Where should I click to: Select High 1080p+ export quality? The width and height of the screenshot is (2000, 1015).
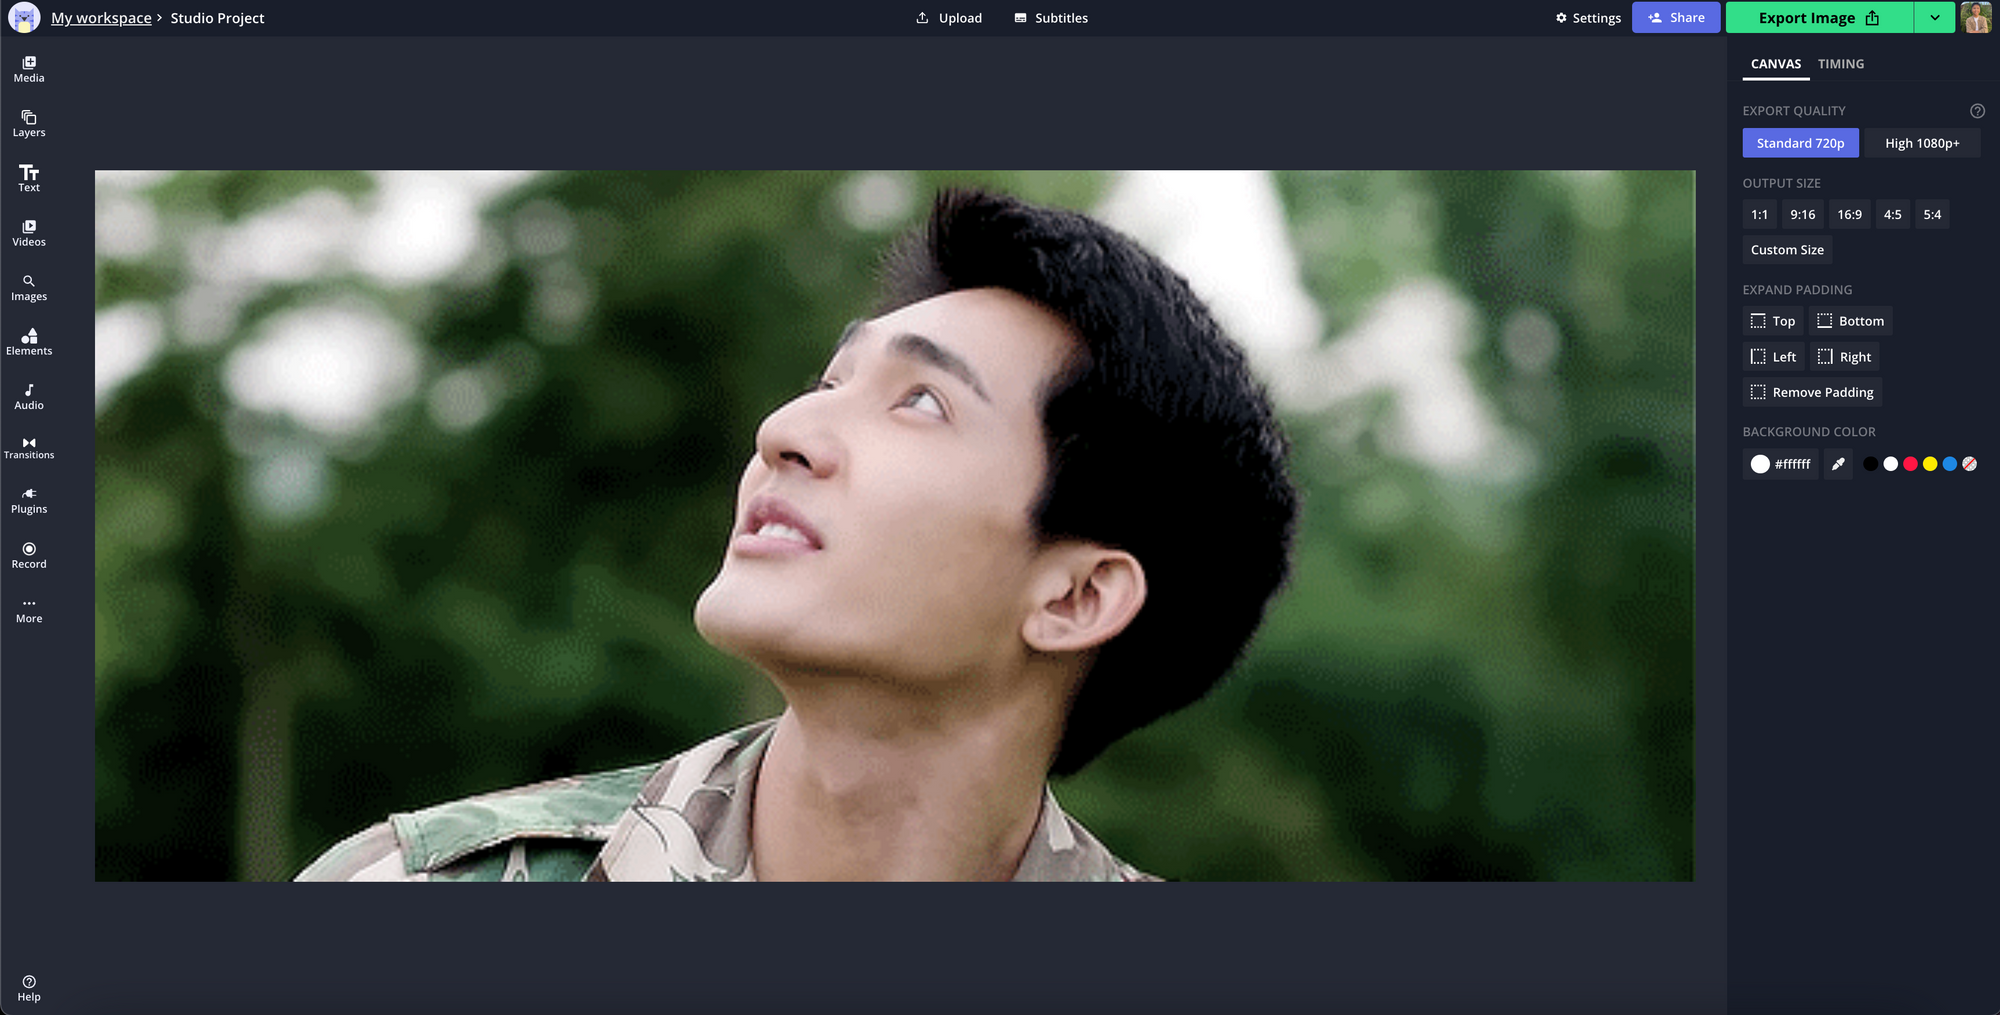1922,143
